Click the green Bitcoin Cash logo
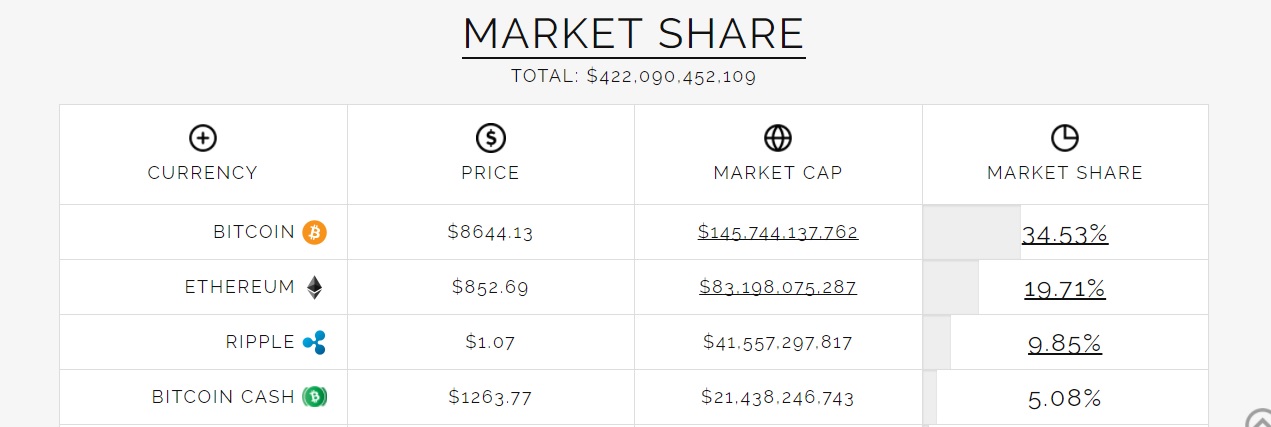 [x=315, y=397]
